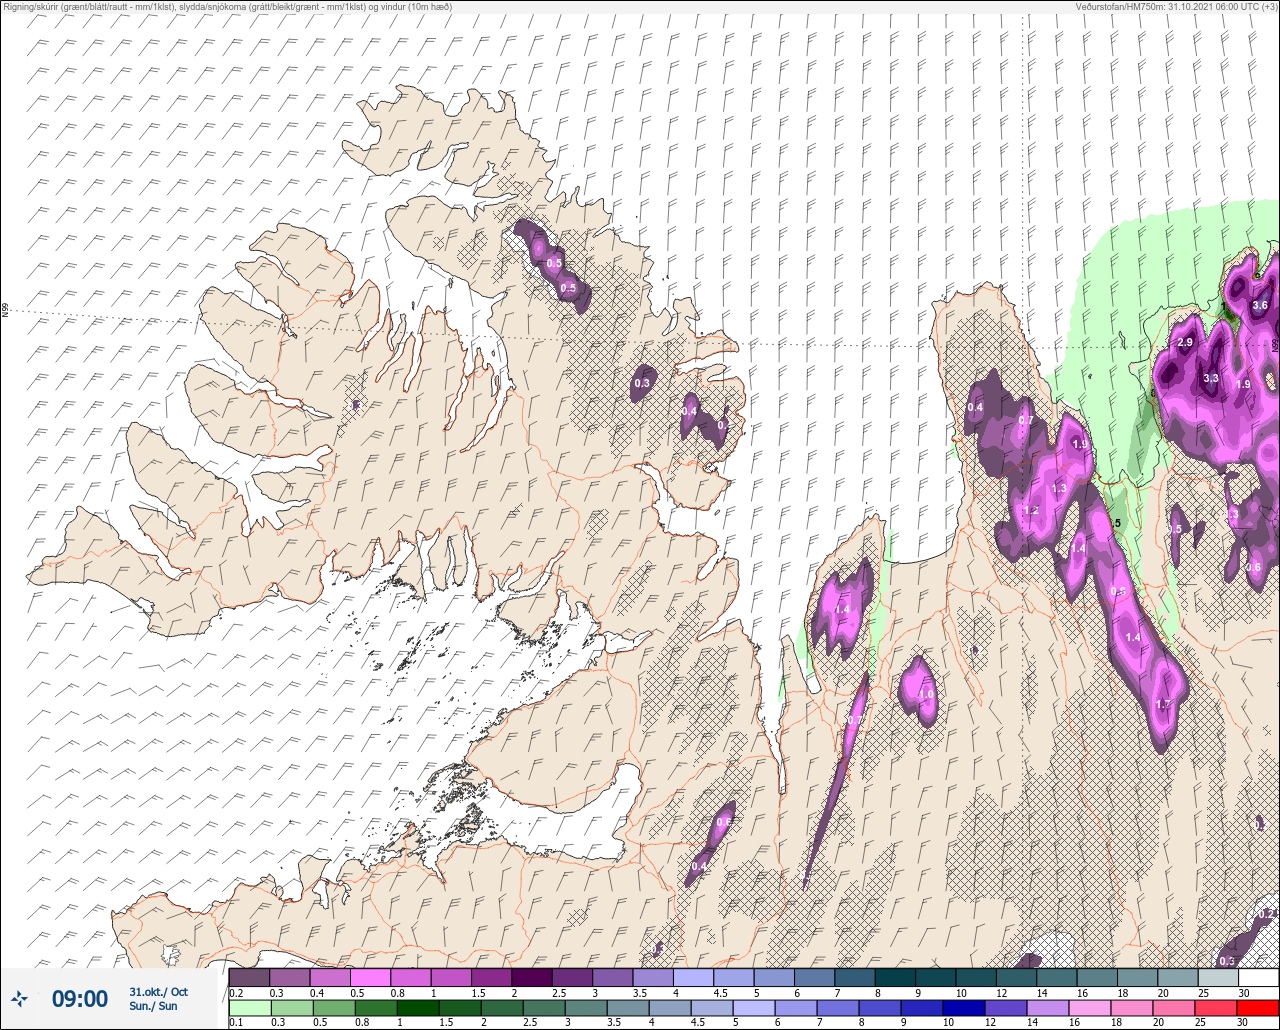
Task: Select the bright magenta 0.5 swatch in top row
Action: pos(370,977)
